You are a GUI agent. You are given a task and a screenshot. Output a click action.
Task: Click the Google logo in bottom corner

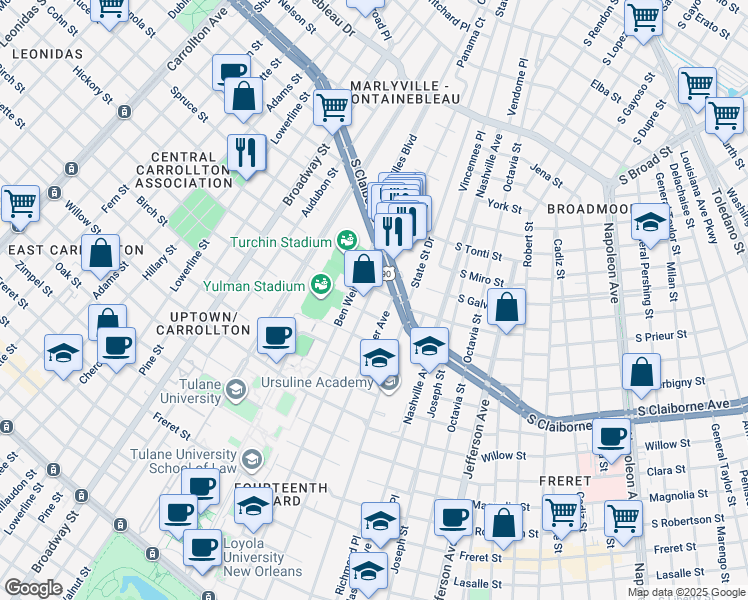tap(34, 588)
